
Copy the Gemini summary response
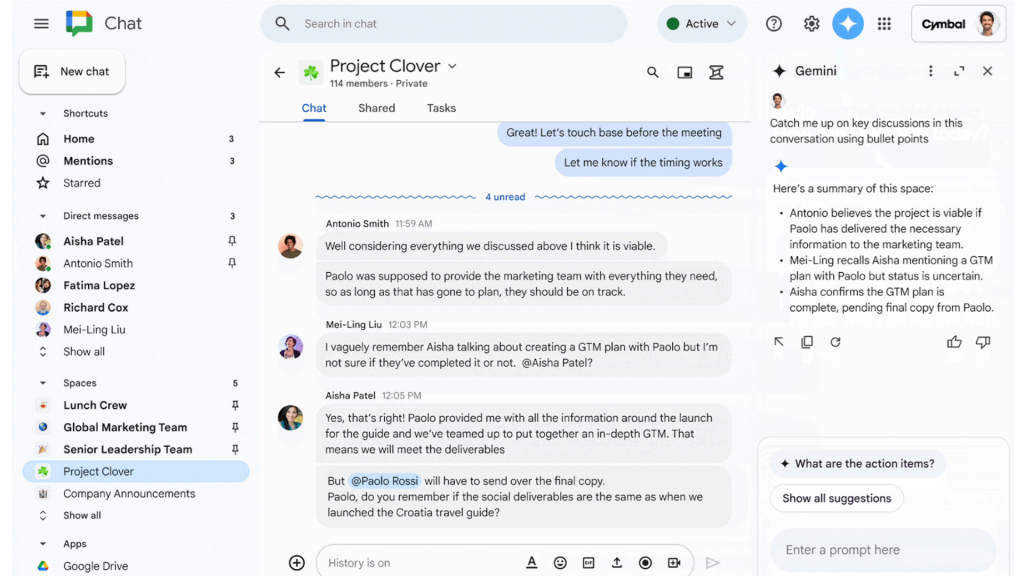point(807,342)
